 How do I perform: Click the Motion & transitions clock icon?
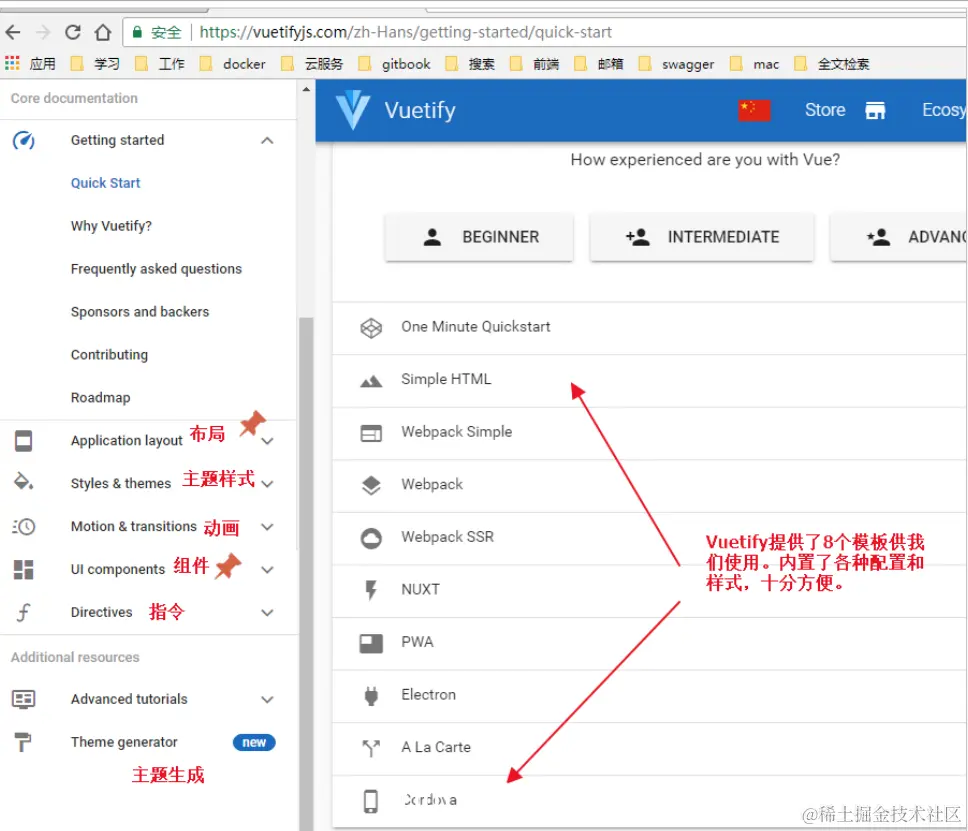tap(23, 527)
